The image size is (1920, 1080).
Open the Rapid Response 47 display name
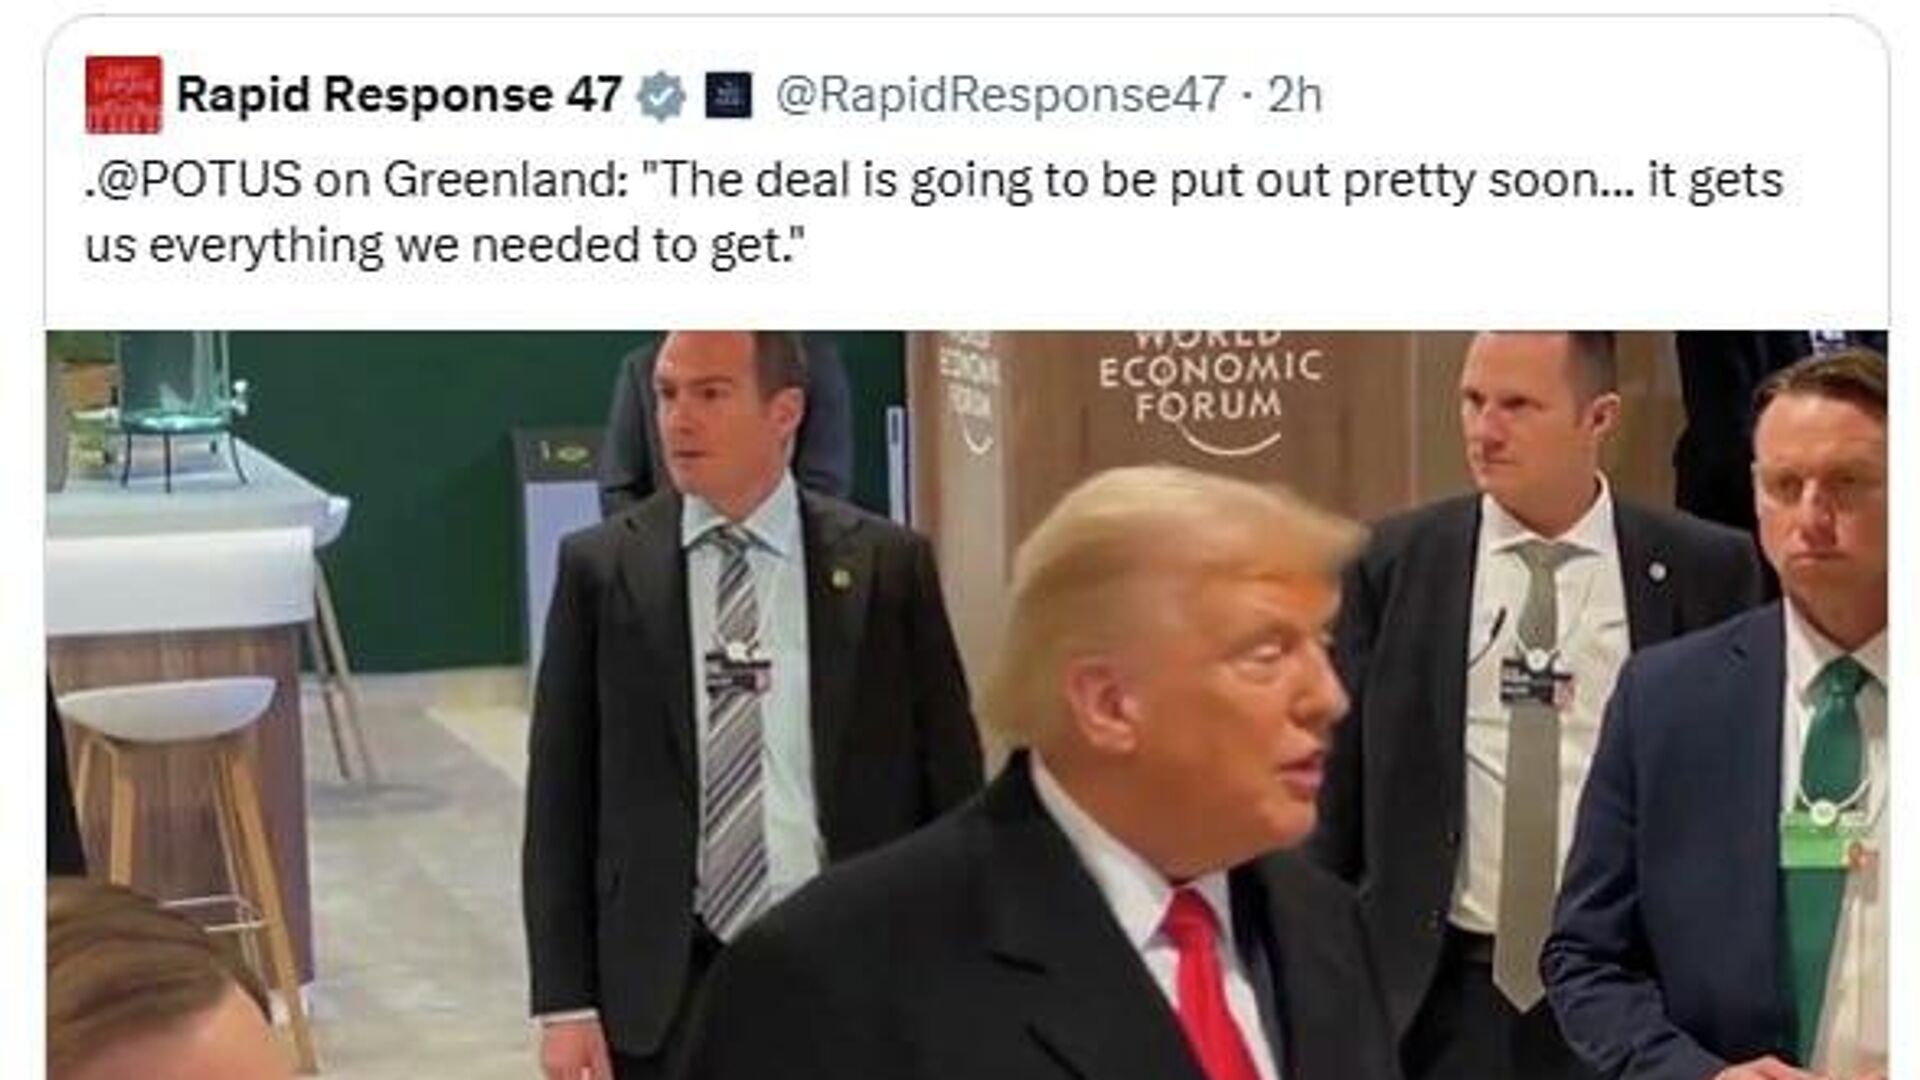click(x=399, y=96)
